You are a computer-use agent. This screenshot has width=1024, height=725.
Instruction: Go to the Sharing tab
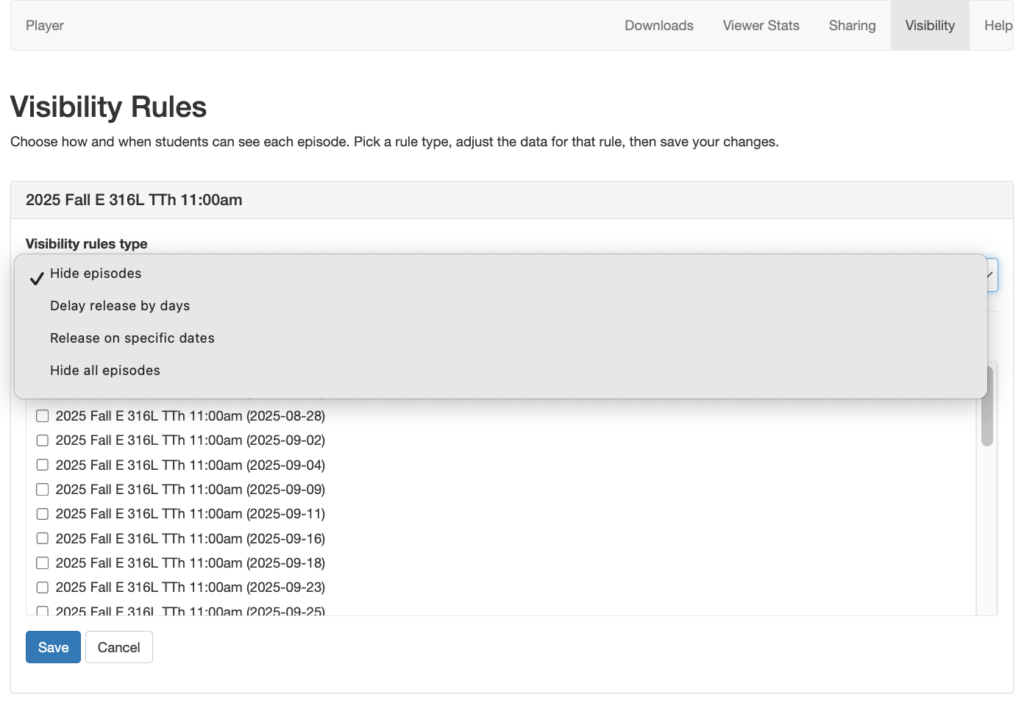coord(852,25)
